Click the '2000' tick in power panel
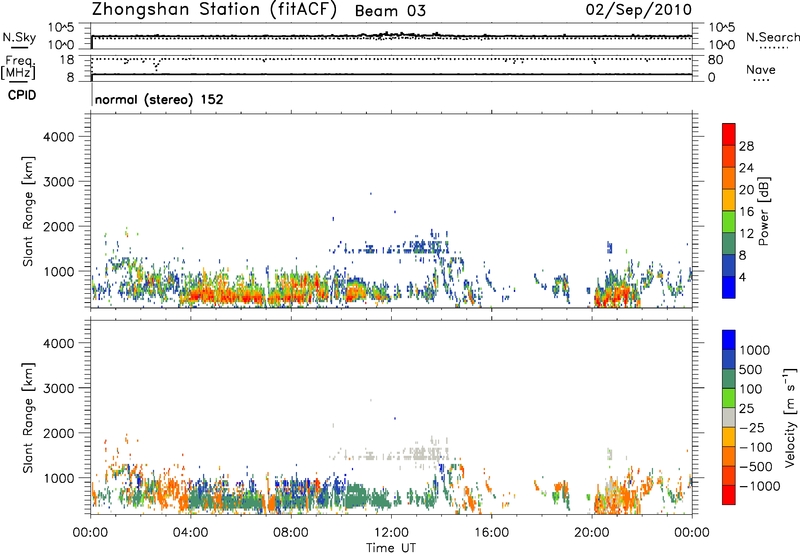800x554 pixels. tap(58, 226)
